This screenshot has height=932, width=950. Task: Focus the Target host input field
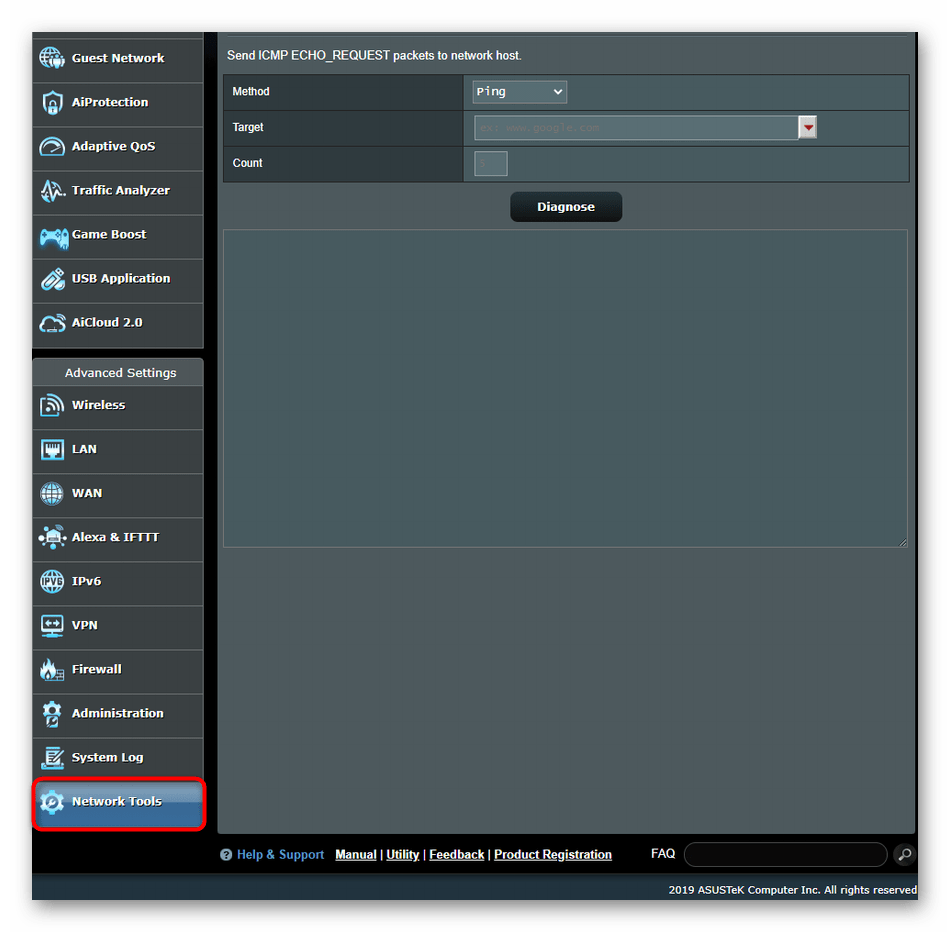(636, 128)
